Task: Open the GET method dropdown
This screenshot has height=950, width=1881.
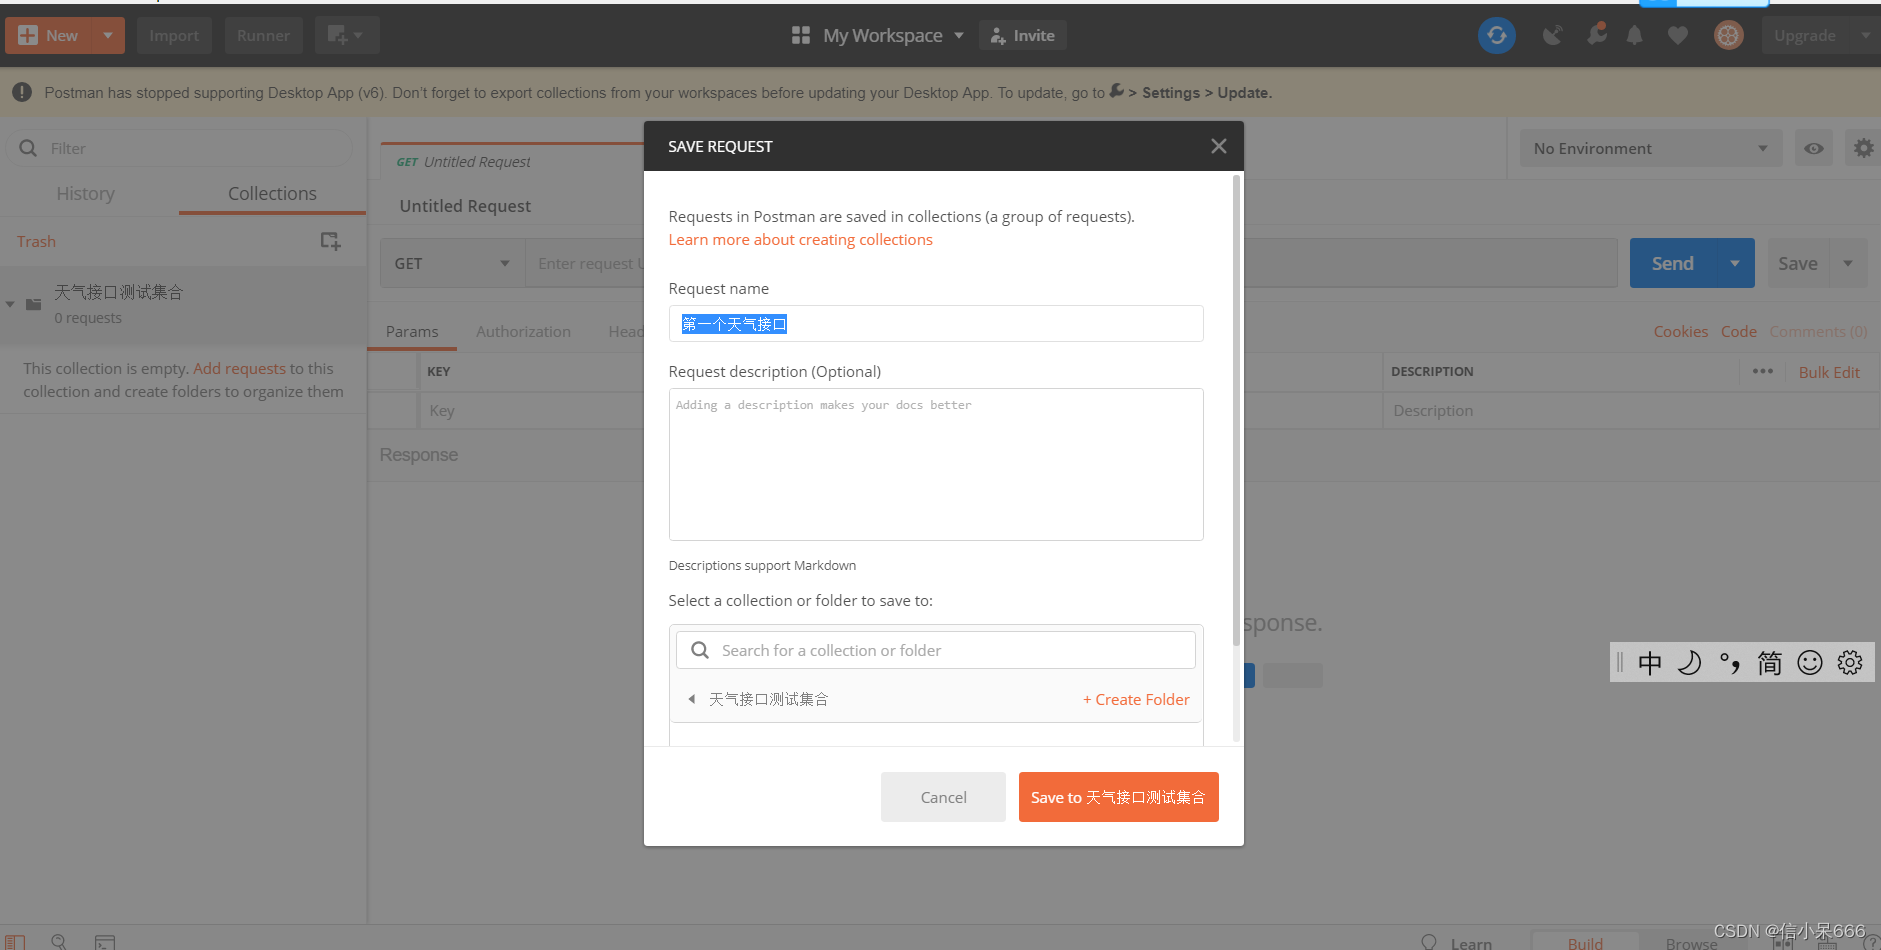Action: click(x=453, y=263)
